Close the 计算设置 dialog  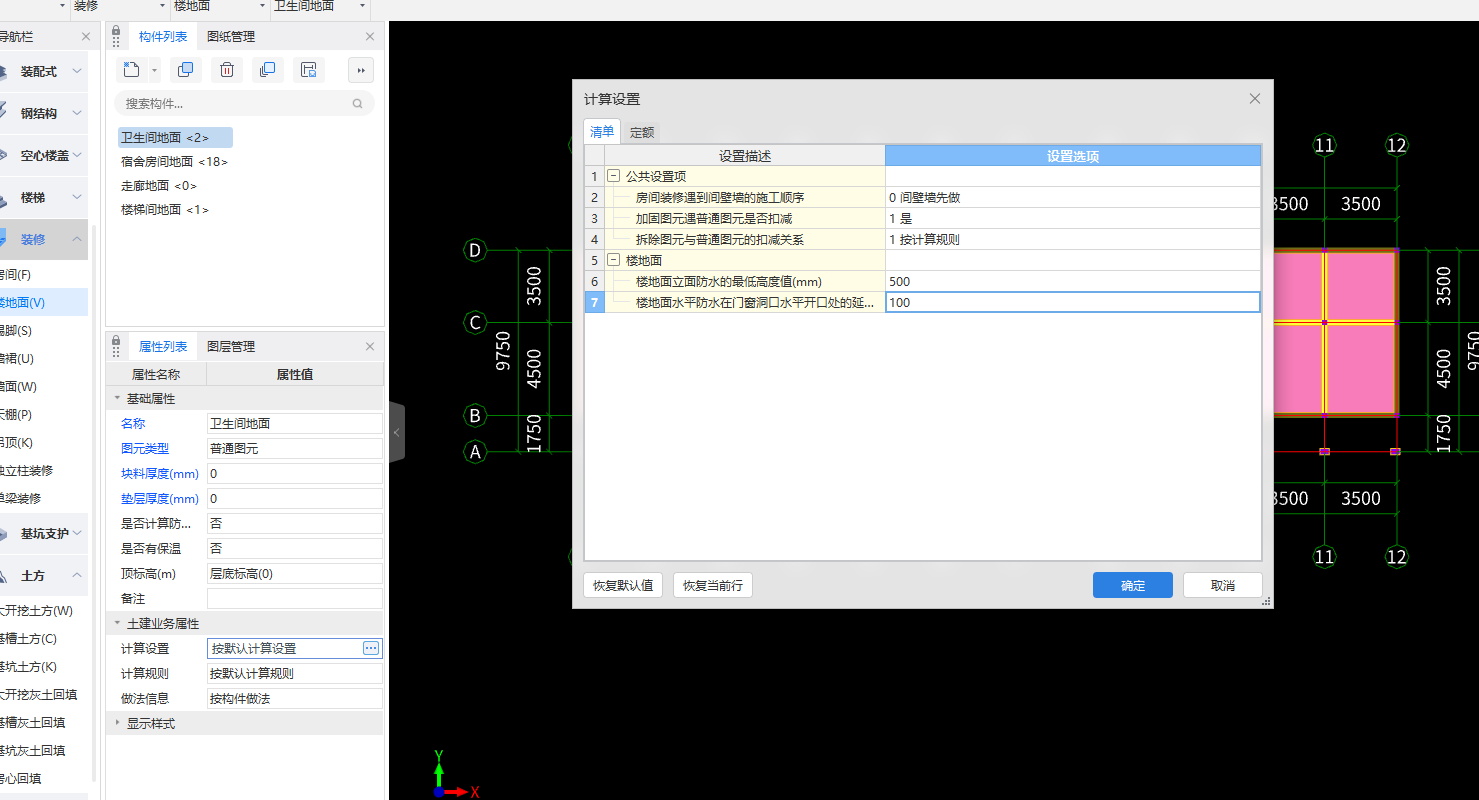[x=1255, y=98]
